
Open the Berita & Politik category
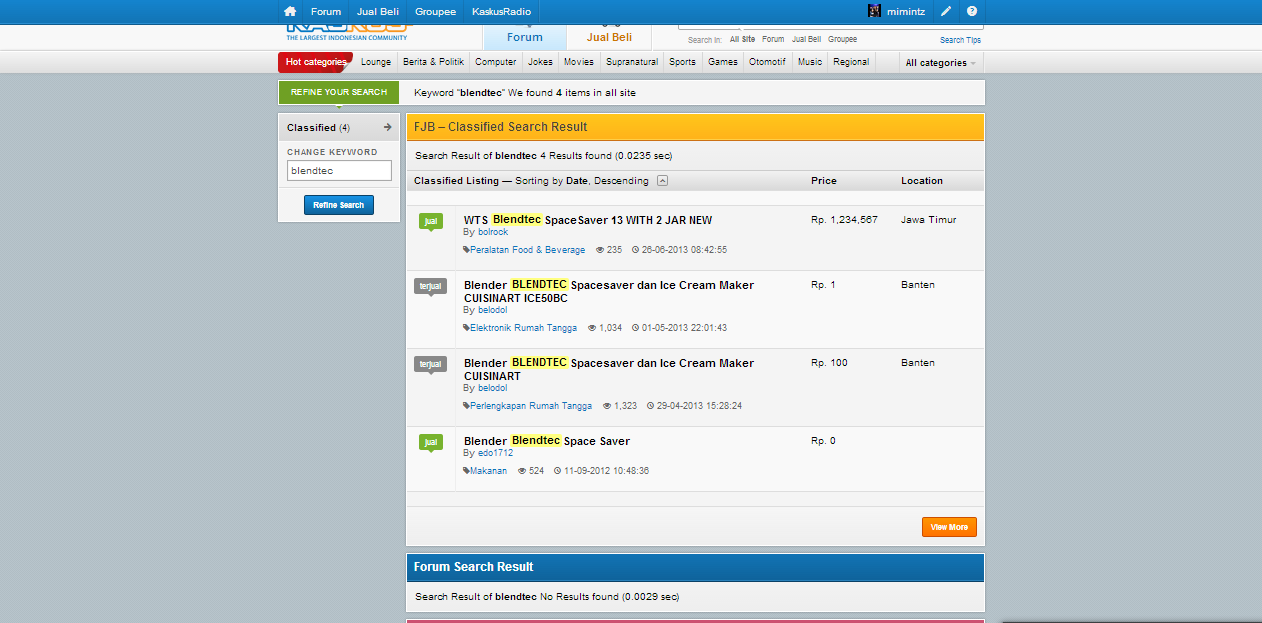[433, 62]
